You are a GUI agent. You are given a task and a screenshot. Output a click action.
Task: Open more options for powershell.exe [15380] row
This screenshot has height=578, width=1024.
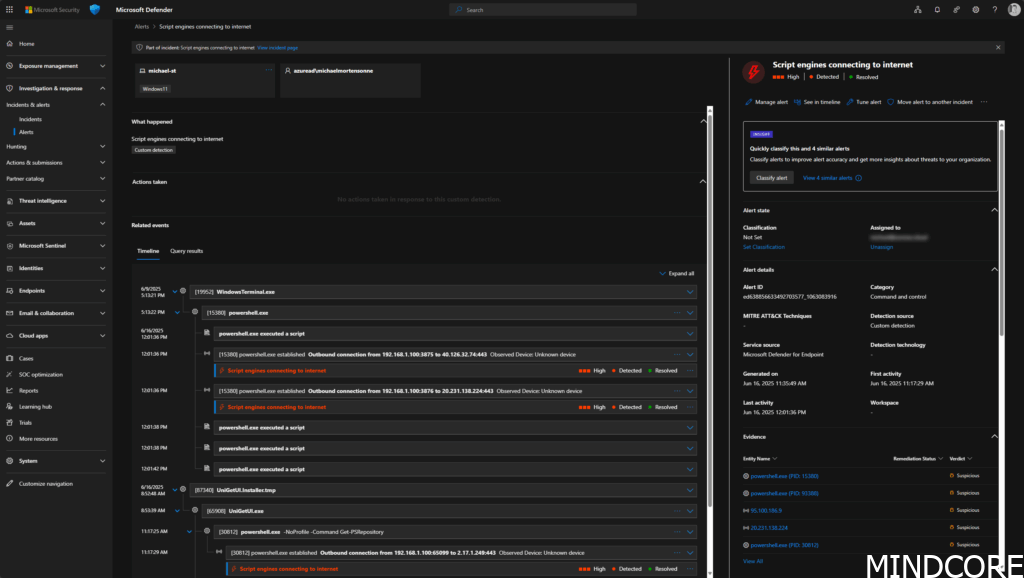pyautogui.click(x=677, y=313)
